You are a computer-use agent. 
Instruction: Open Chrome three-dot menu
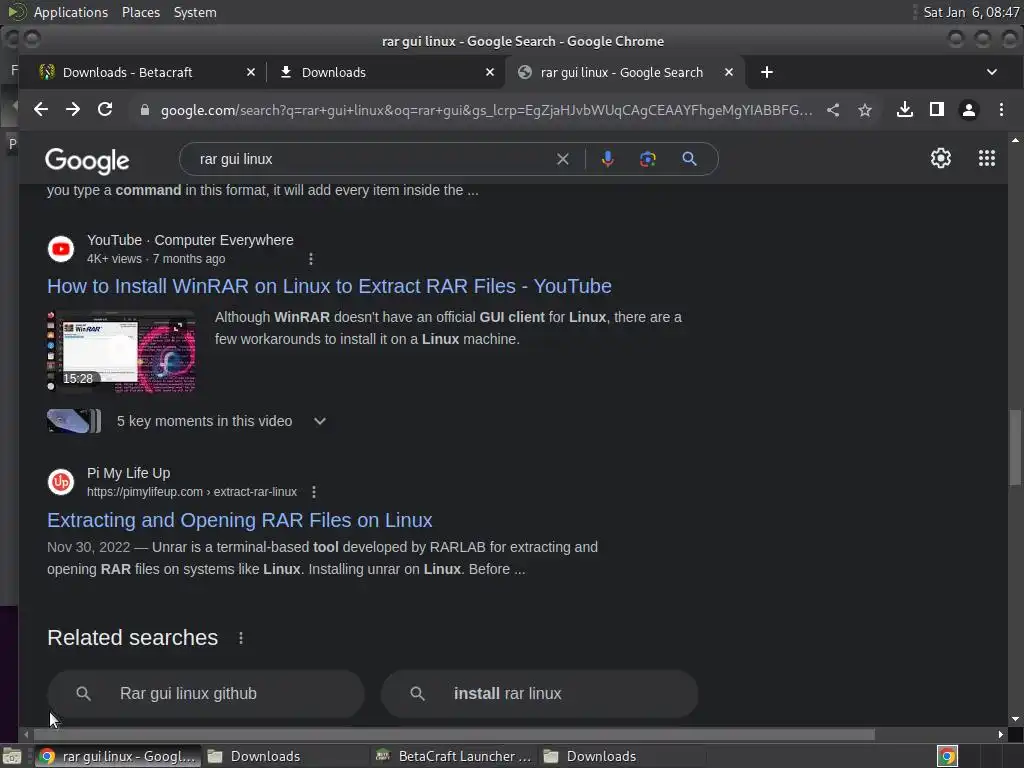coord(1001,110)
